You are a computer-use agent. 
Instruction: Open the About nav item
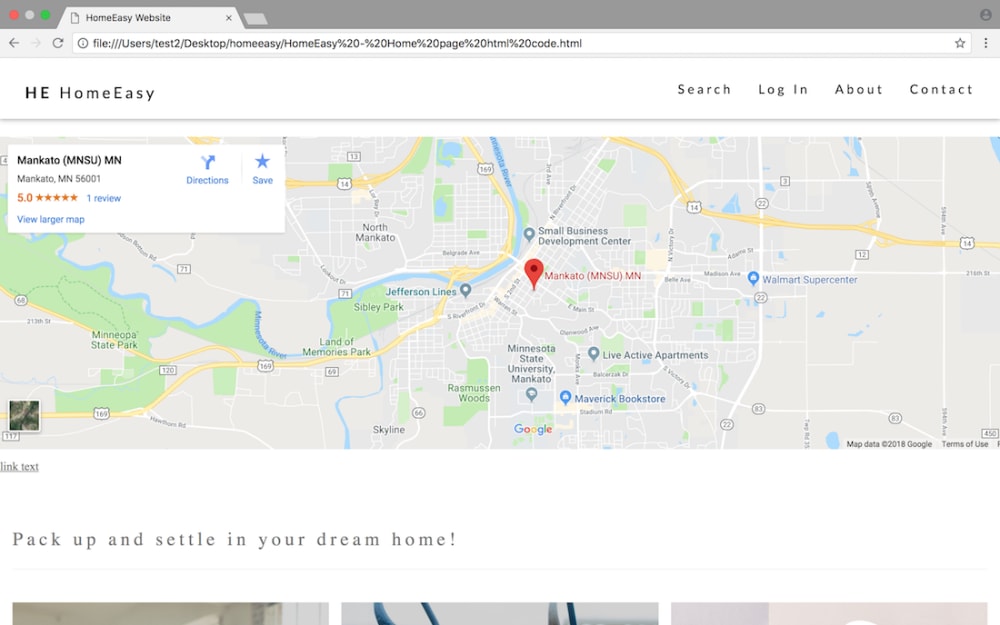tap(858, 90)
